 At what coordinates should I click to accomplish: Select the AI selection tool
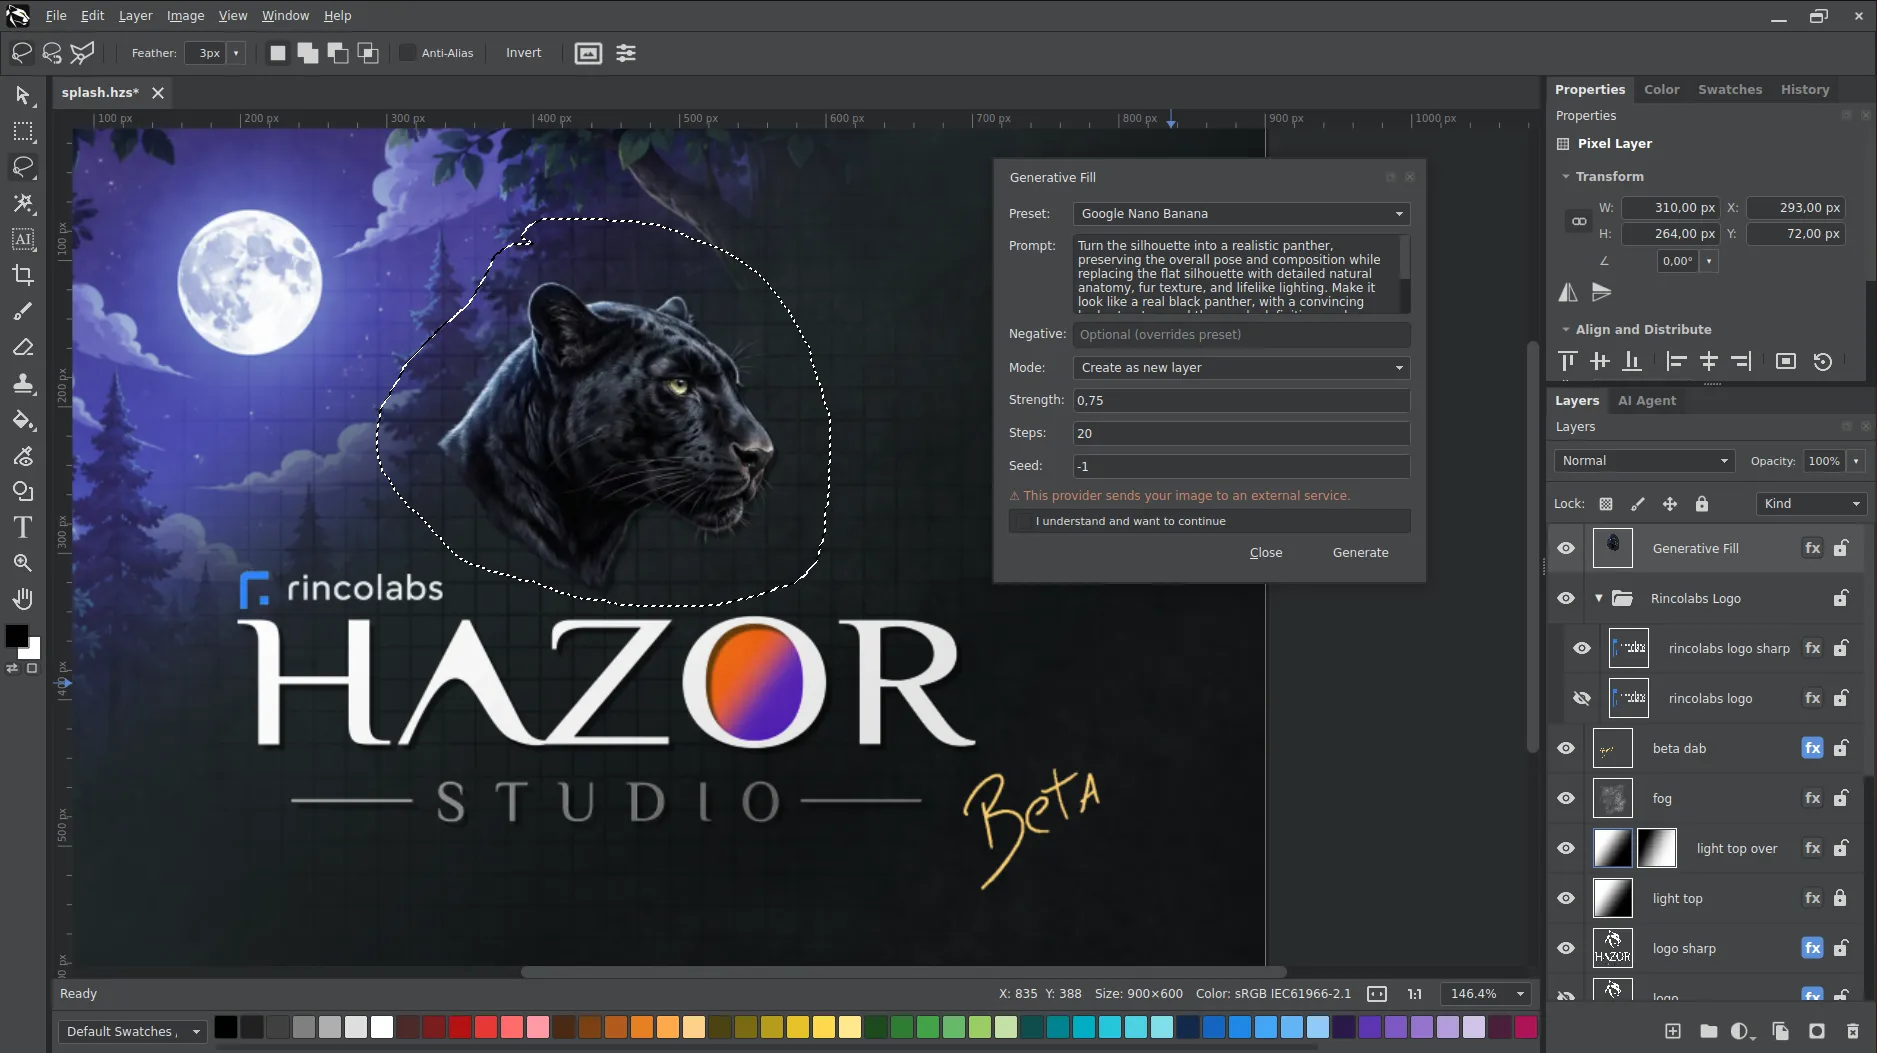tap(22, 239)
